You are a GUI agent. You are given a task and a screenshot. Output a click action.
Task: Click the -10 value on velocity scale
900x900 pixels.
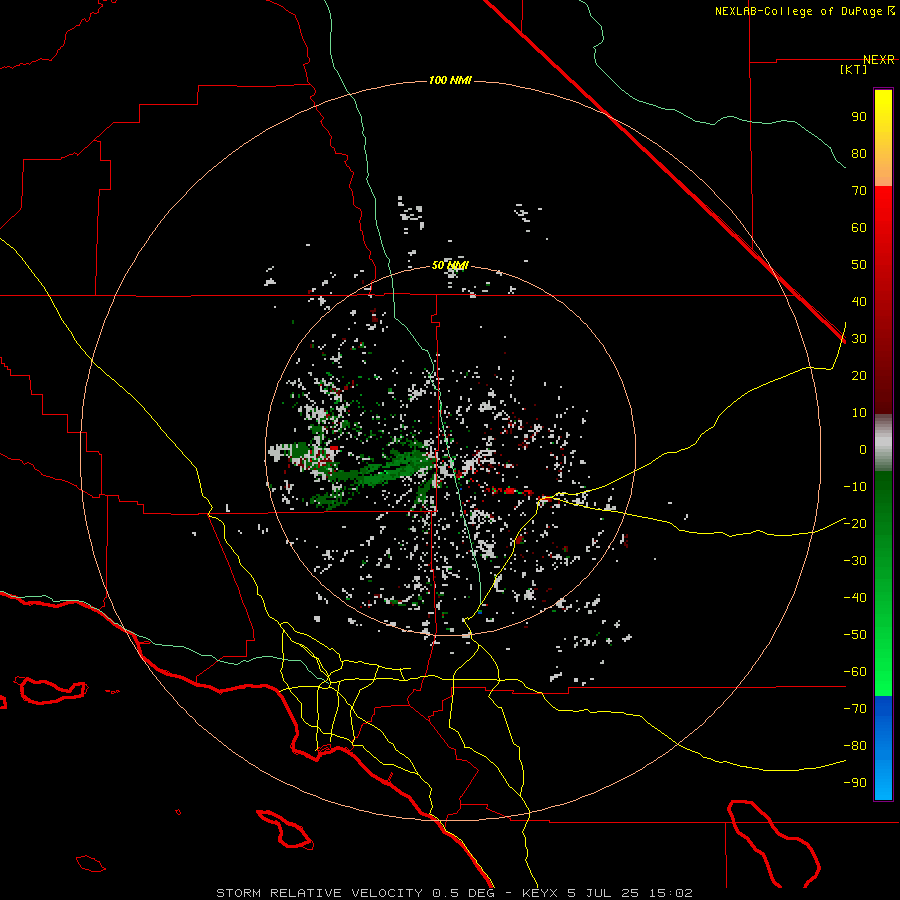pyautogui.click(x=855, y=487)
